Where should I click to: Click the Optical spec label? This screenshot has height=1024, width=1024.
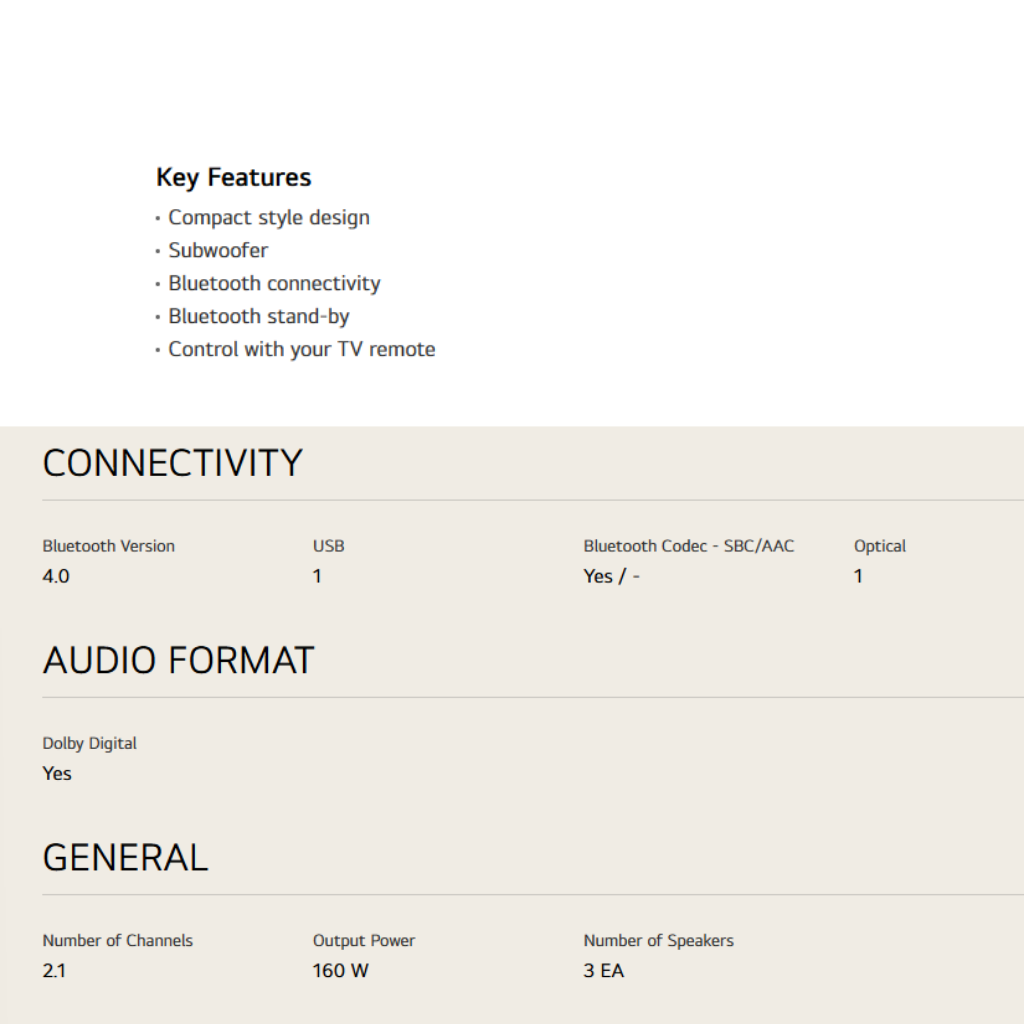point(879,546)
